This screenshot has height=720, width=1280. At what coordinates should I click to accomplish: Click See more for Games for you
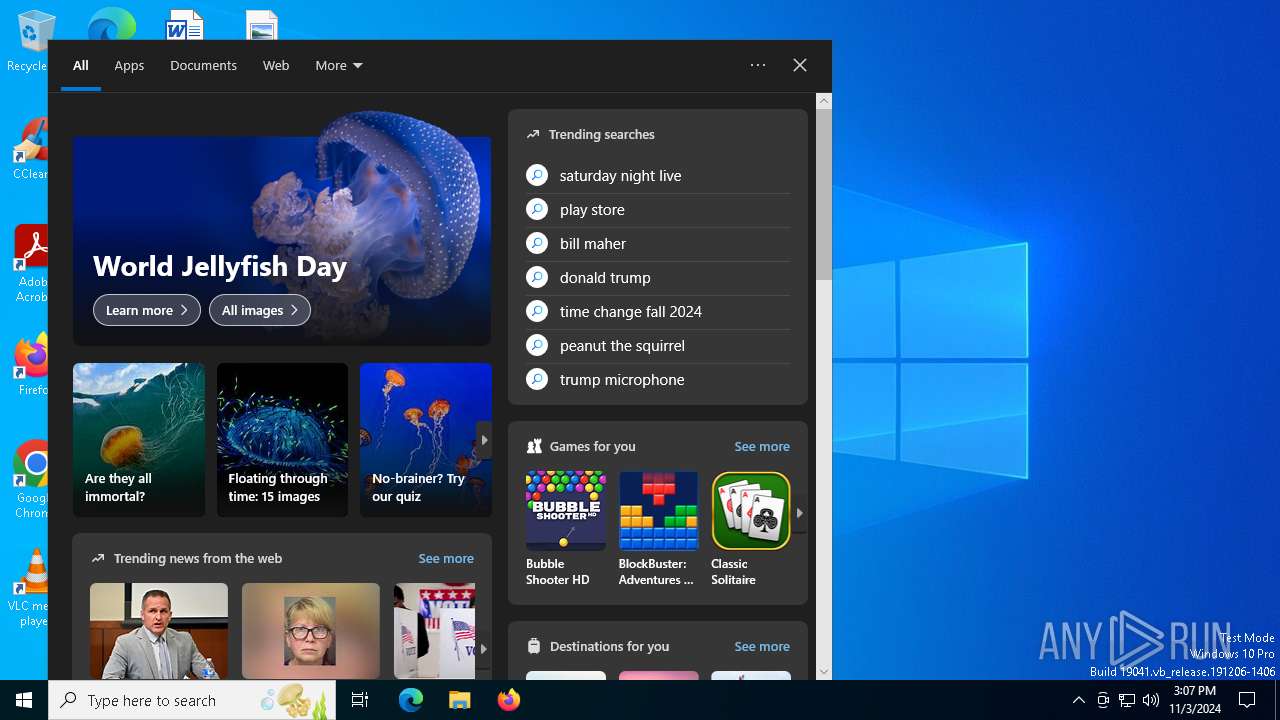tap(762, 446)
